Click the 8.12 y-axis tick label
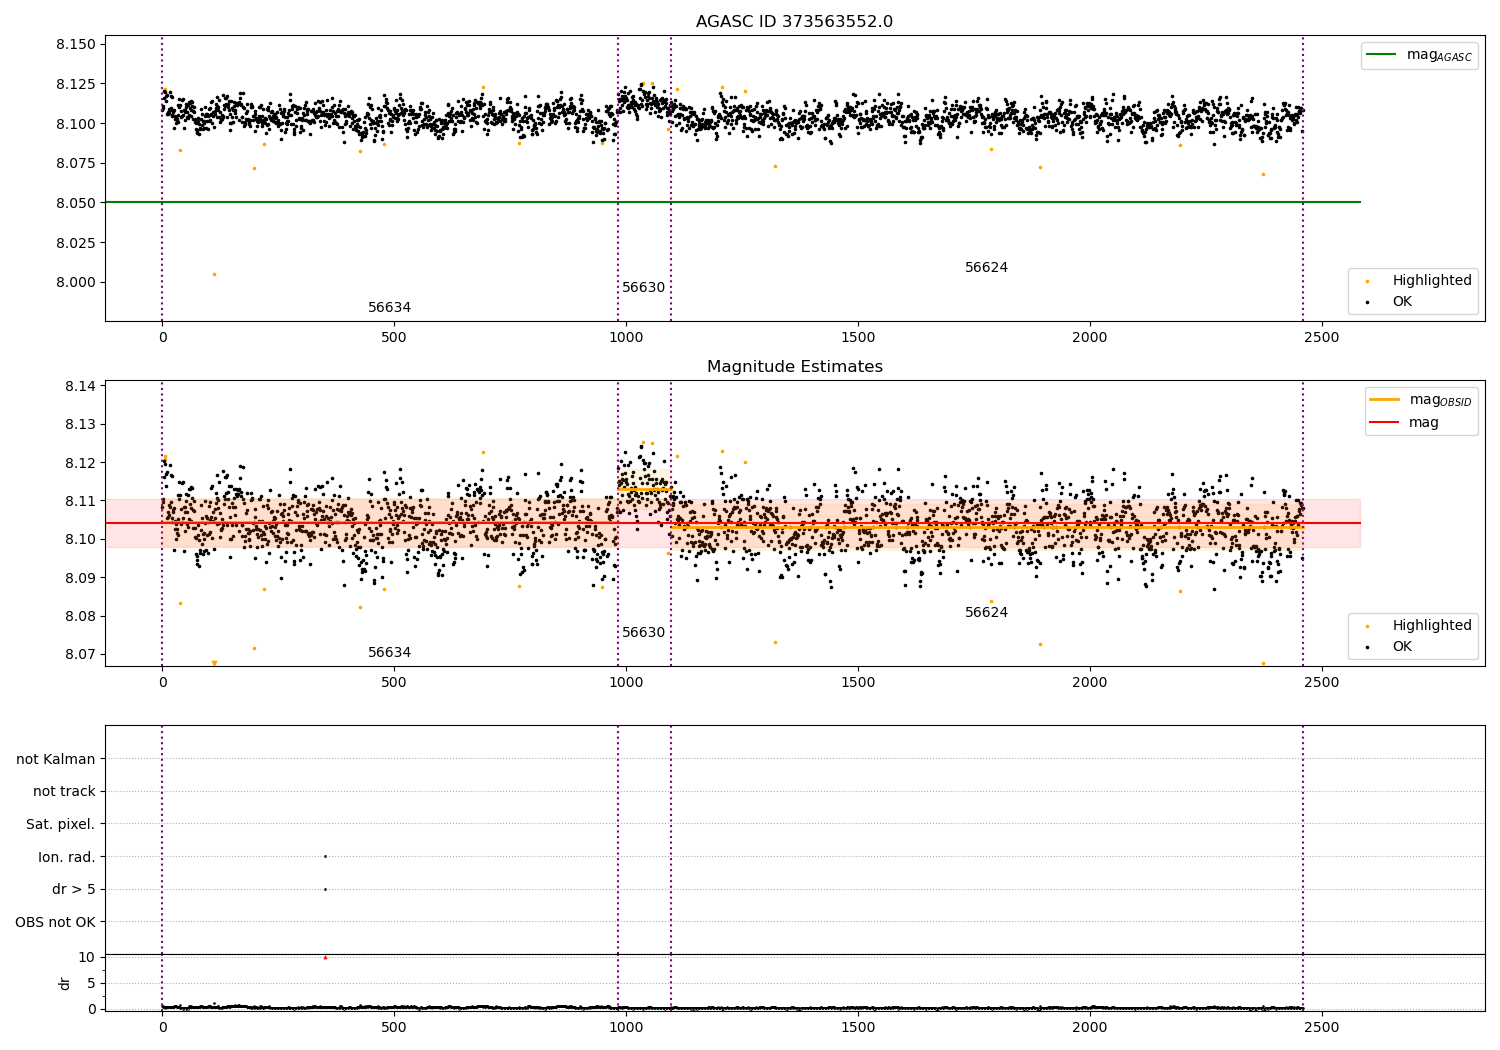Screen dimensions: 1500x1050 (x=80, y=463)
